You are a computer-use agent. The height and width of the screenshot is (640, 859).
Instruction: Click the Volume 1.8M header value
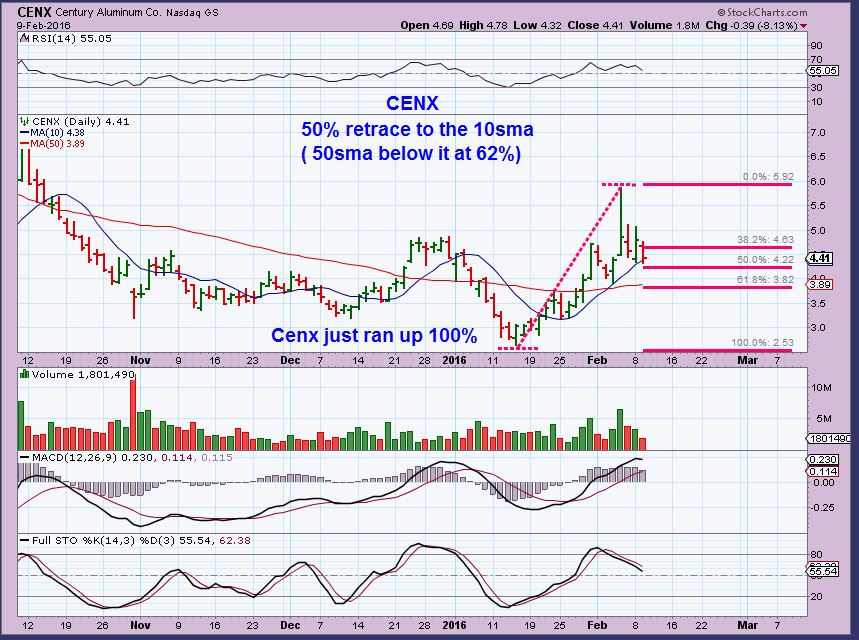pos(665,25)
